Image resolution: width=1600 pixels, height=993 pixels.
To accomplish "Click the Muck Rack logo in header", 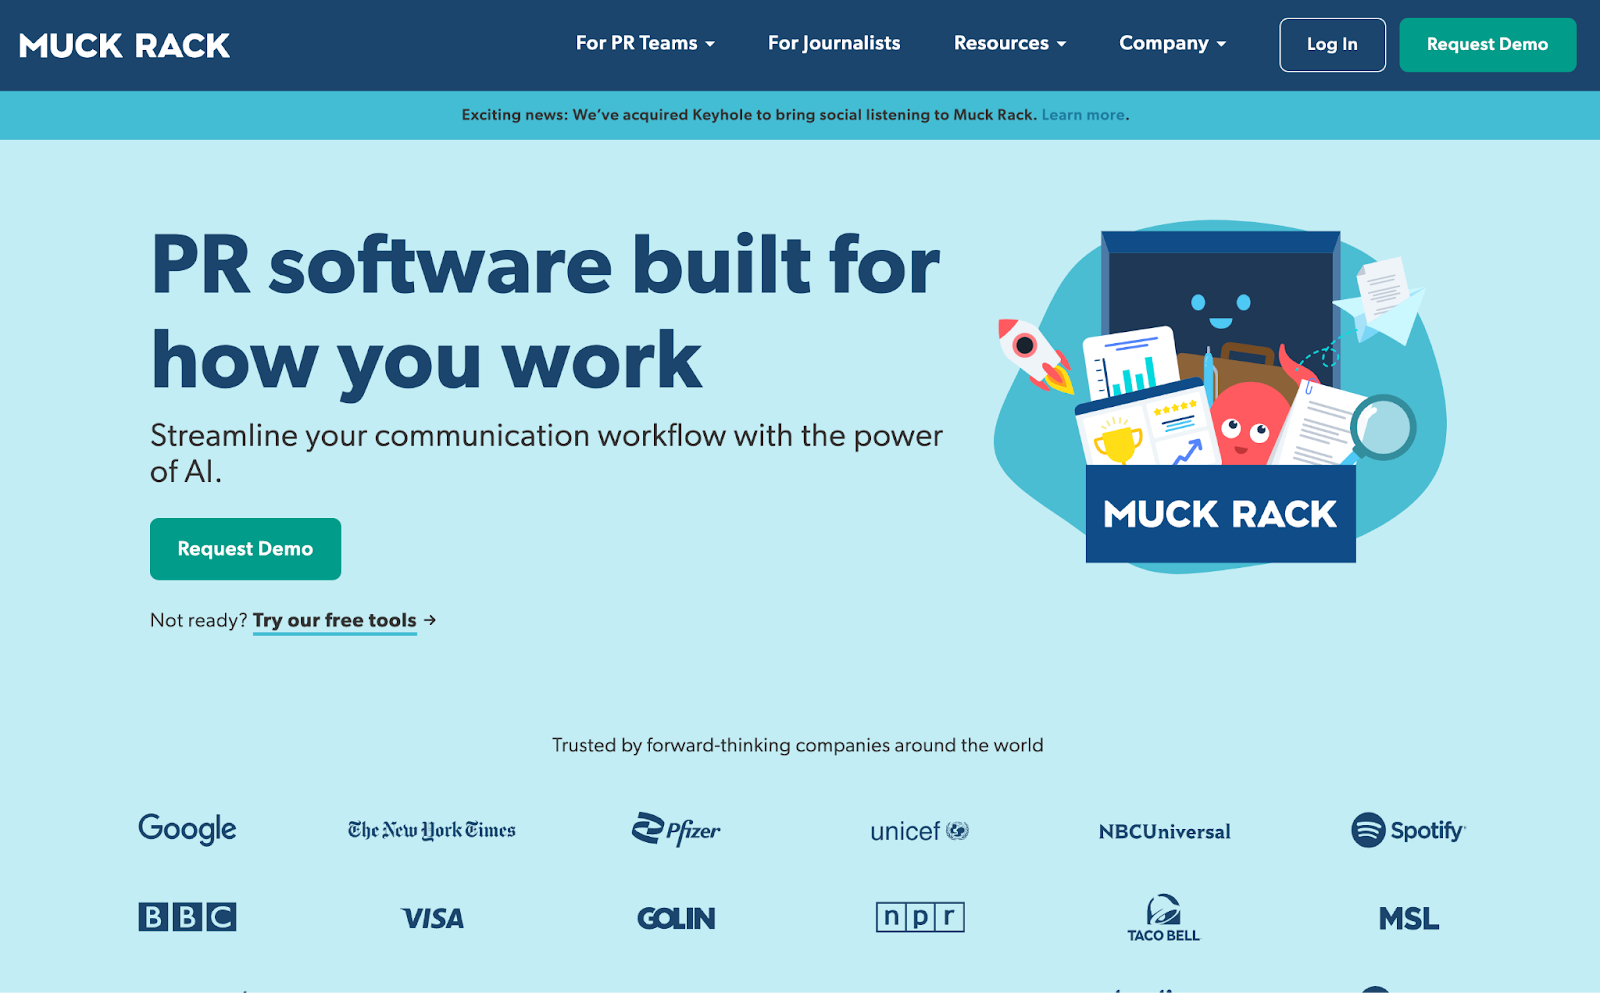I will click(124, 45).
